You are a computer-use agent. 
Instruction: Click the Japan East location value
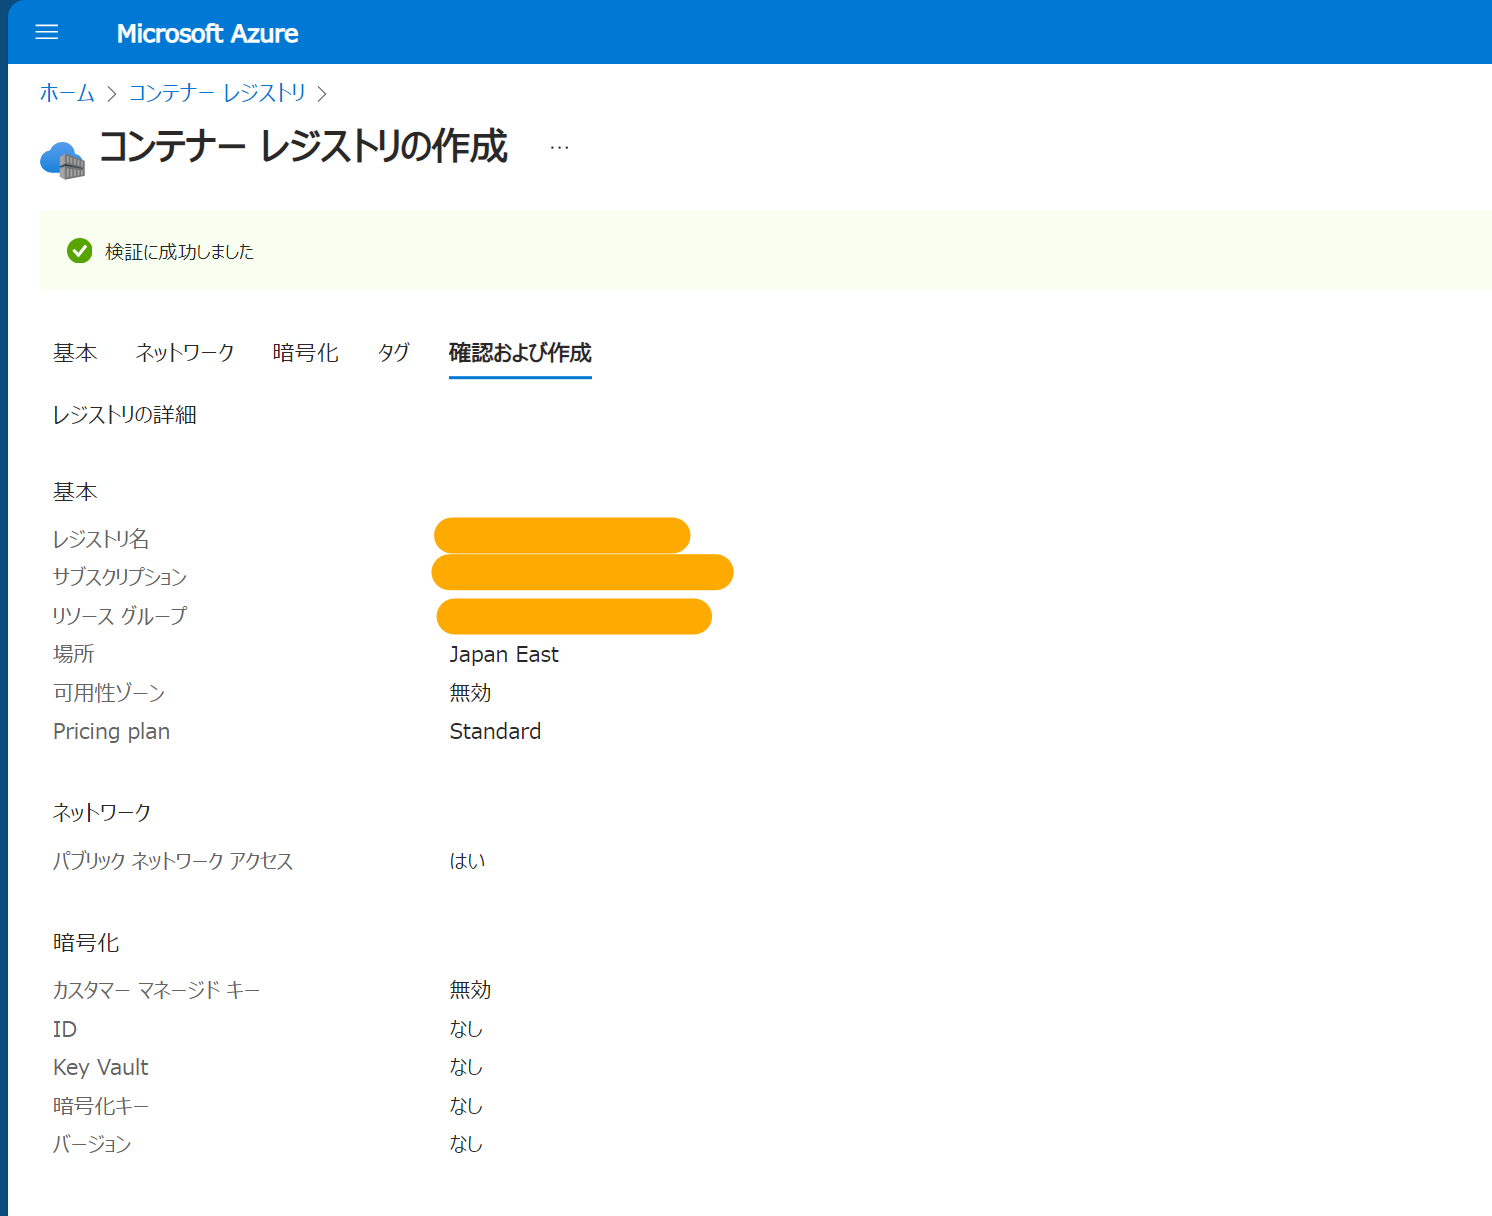(504, 654)
